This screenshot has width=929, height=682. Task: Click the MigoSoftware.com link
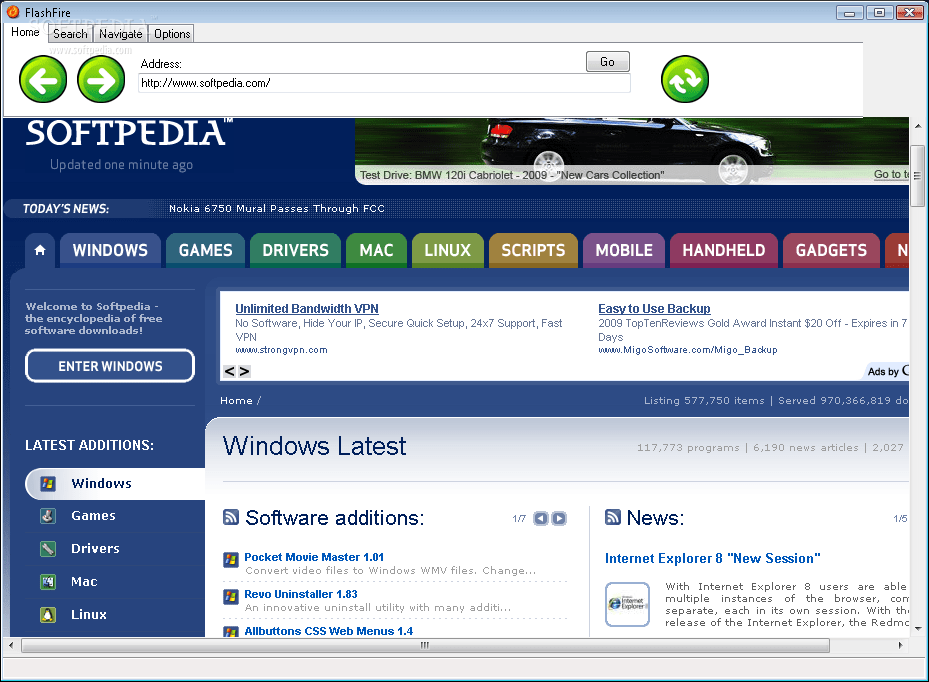(688, 350)
